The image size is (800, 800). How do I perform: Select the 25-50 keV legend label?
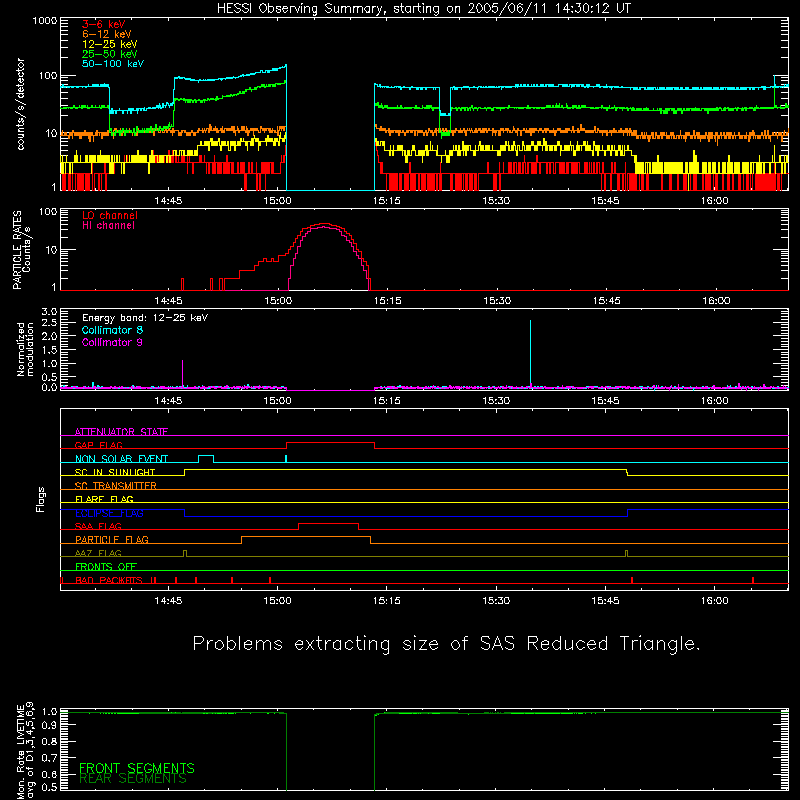[110, 54]
